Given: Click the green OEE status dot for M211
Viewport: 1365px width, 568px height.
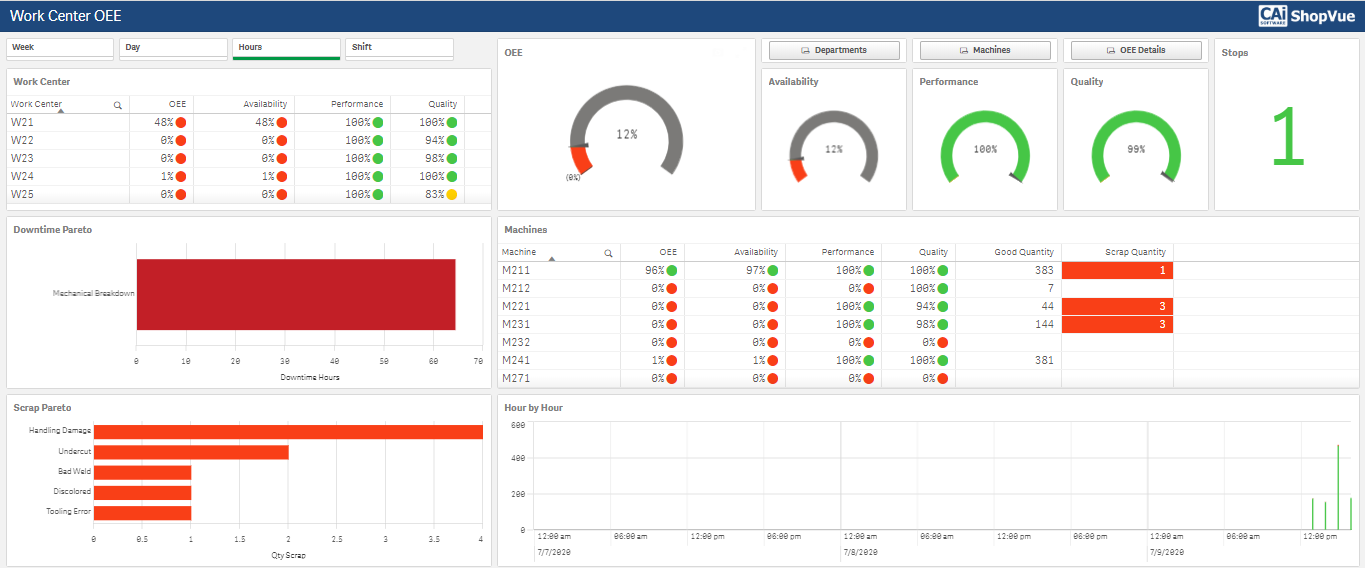Looking at the screenshot, I should [673, 271].
